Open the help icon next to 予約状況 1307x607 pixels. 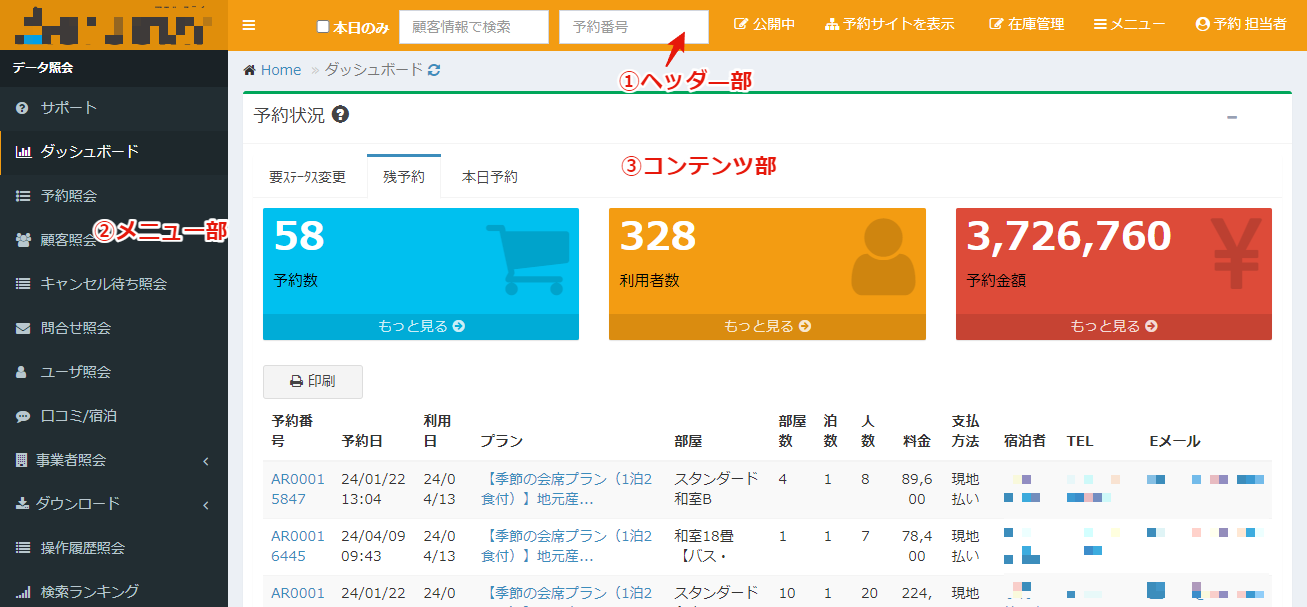[x=340, y=115]
